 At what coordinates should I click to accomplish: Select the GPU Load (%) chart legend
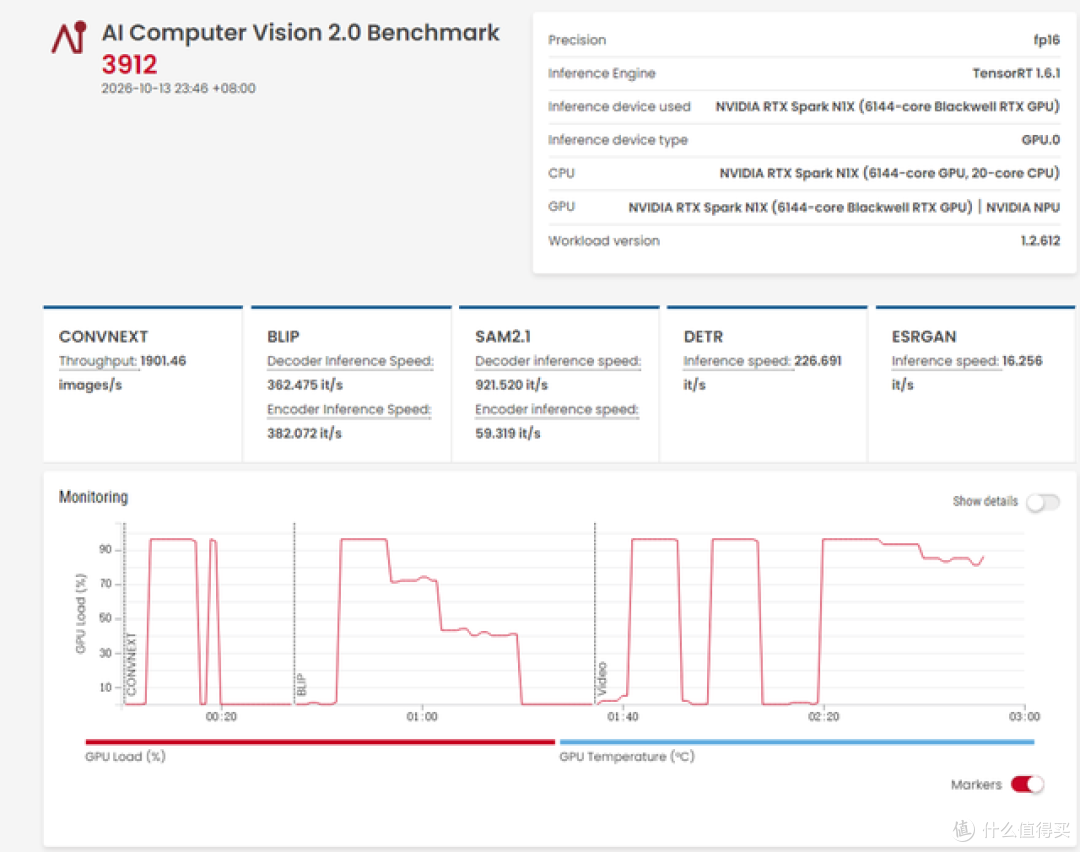point(125,756)
